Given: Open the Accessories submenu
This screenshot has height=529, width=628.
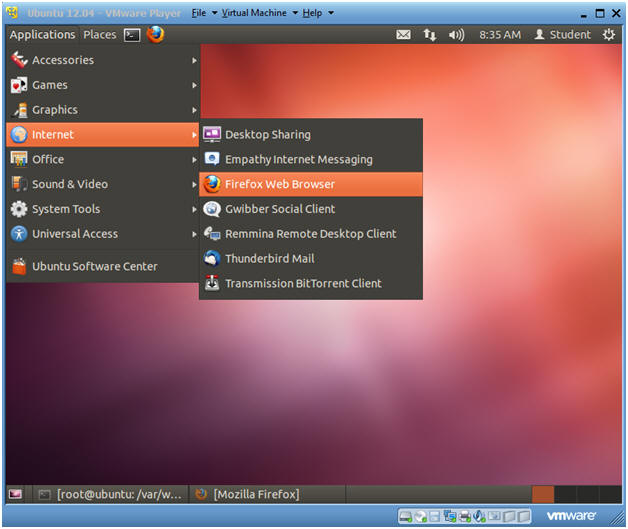Looking at the screenshot, I should click(103, 60).
